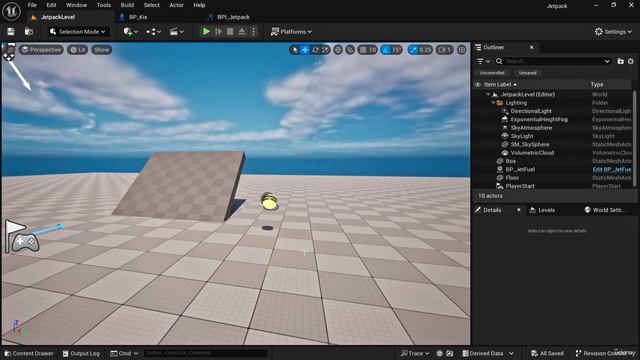The height and width of the screenshot is (360, 640).
Task: Open the Window menu
Action: [x=76, y=5]
